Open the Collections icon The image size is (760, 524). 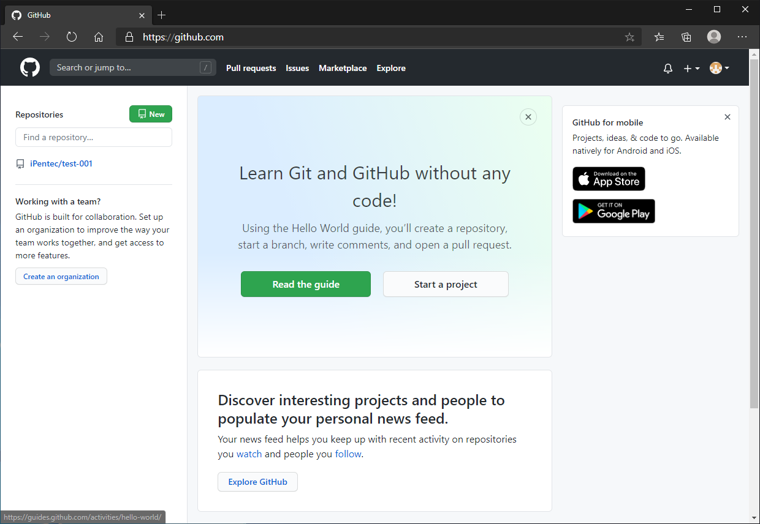(686, 37)
